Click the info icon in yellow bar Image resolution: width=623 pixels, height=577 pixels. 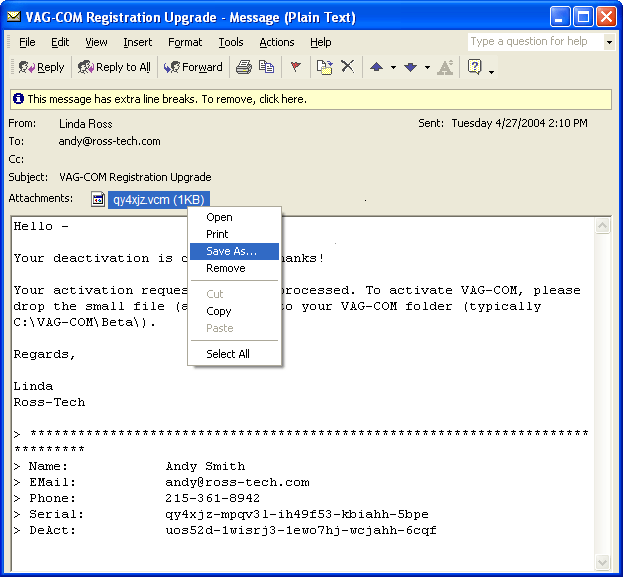click(18, 99)
